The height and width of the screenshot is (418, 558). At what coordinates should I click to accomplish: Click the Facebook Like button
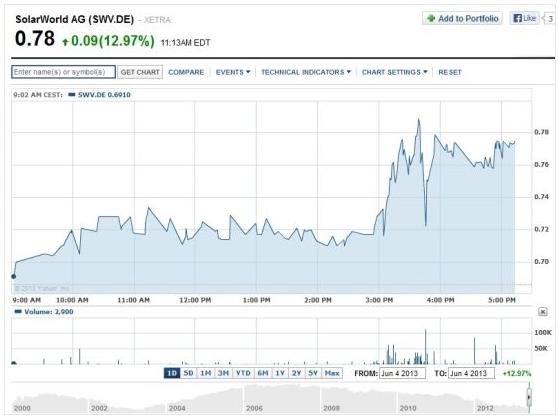click(x=525, y=18)
